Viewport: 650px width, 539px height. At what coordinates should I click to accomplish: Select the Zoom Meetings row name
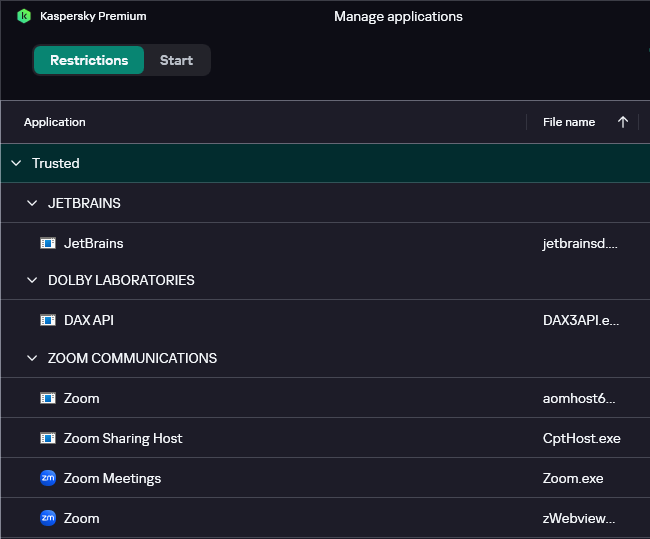112,478
